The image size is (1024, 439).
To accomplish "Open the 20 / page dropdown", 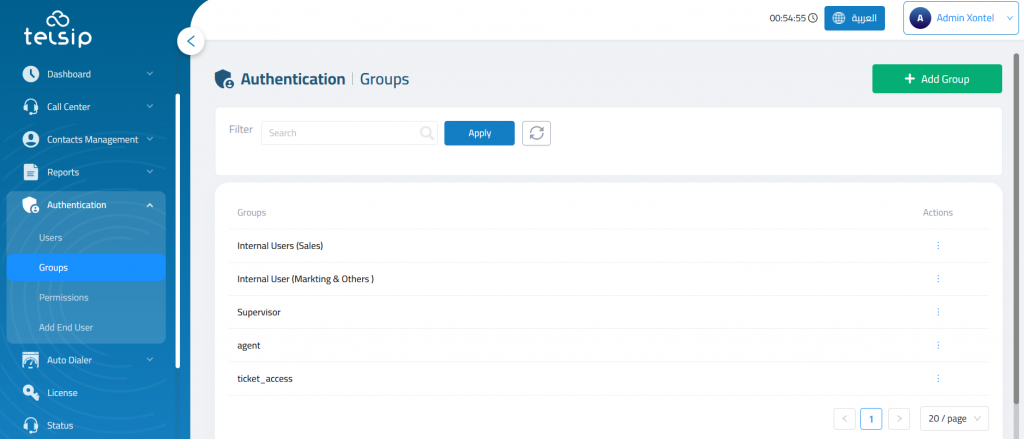I will coord(954,418).
